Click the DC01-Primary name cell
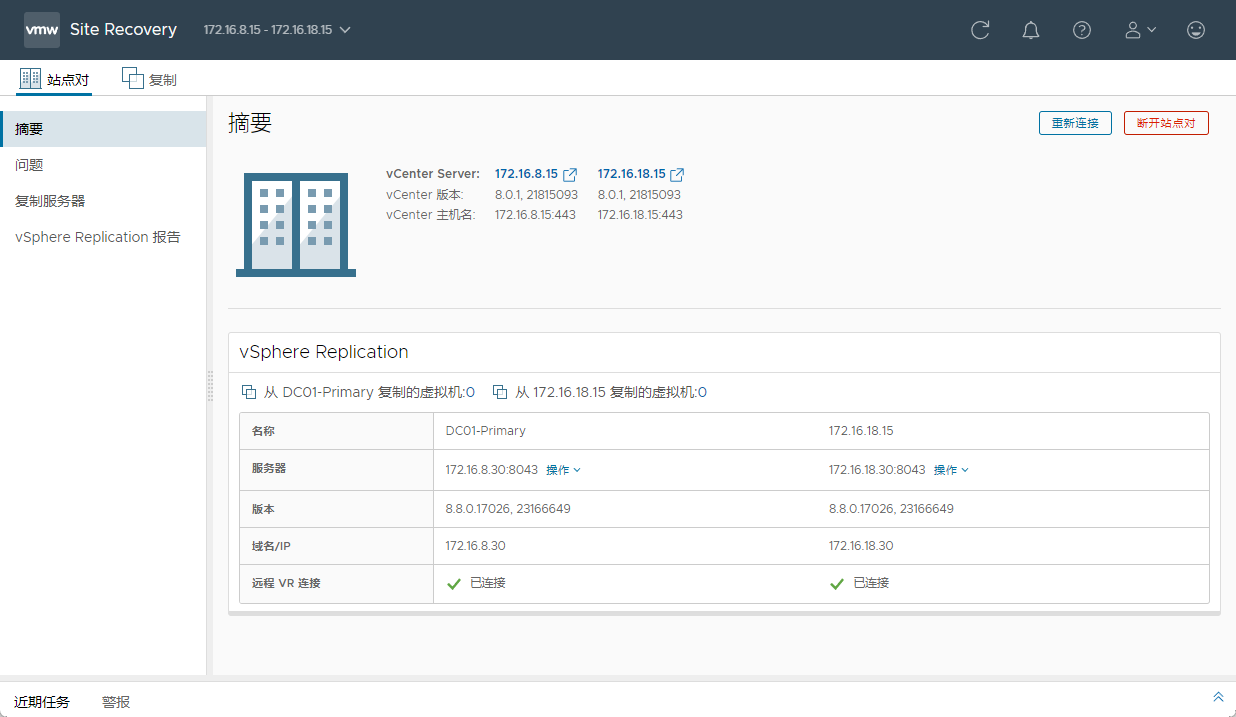 tap(486, 431)
